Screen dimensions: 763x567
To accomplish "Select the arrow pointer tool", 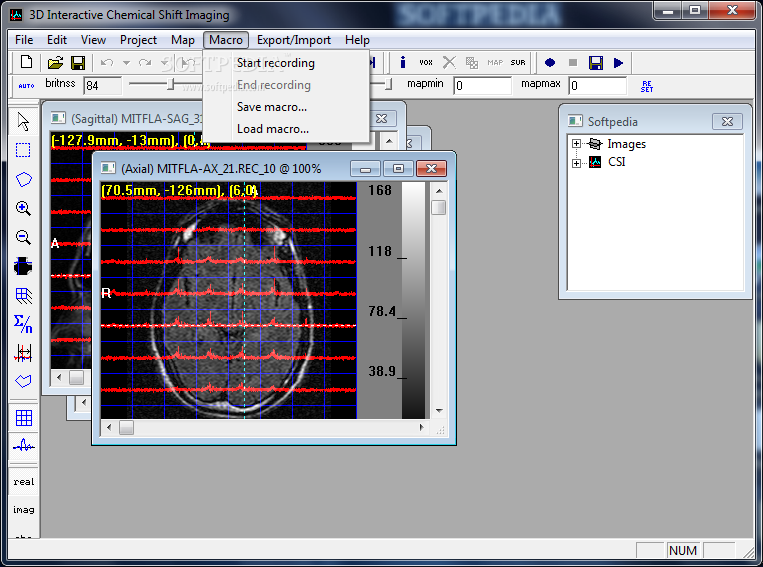I will point(23,121).
